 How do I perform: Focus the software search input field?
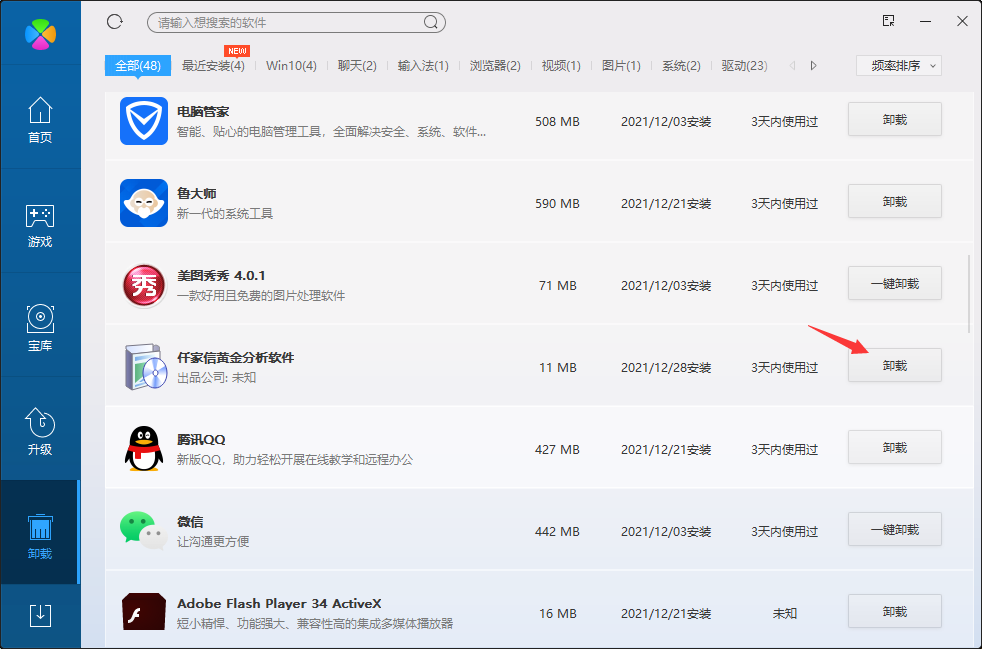(285, 22)
